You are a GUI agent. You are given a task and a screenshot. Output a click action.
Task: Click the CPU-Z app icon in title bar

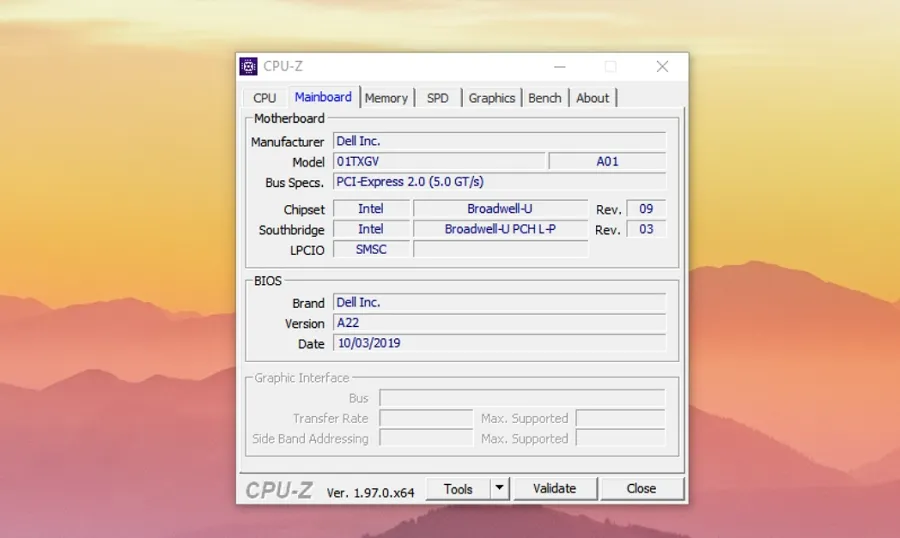tap(249, 67)
